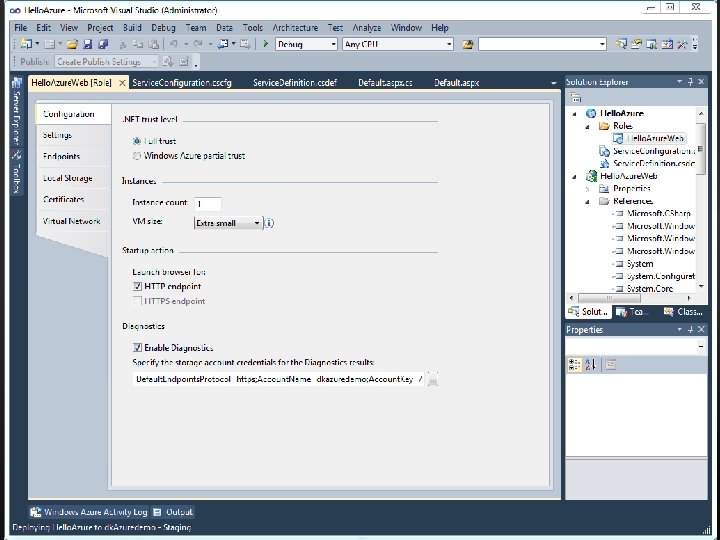Image resolution: width=720 pixels, height=540 pixels.
Task: Close the HelloAzureWeb [Role] tab
Action: pyautogui.click(x=122, y=83)
